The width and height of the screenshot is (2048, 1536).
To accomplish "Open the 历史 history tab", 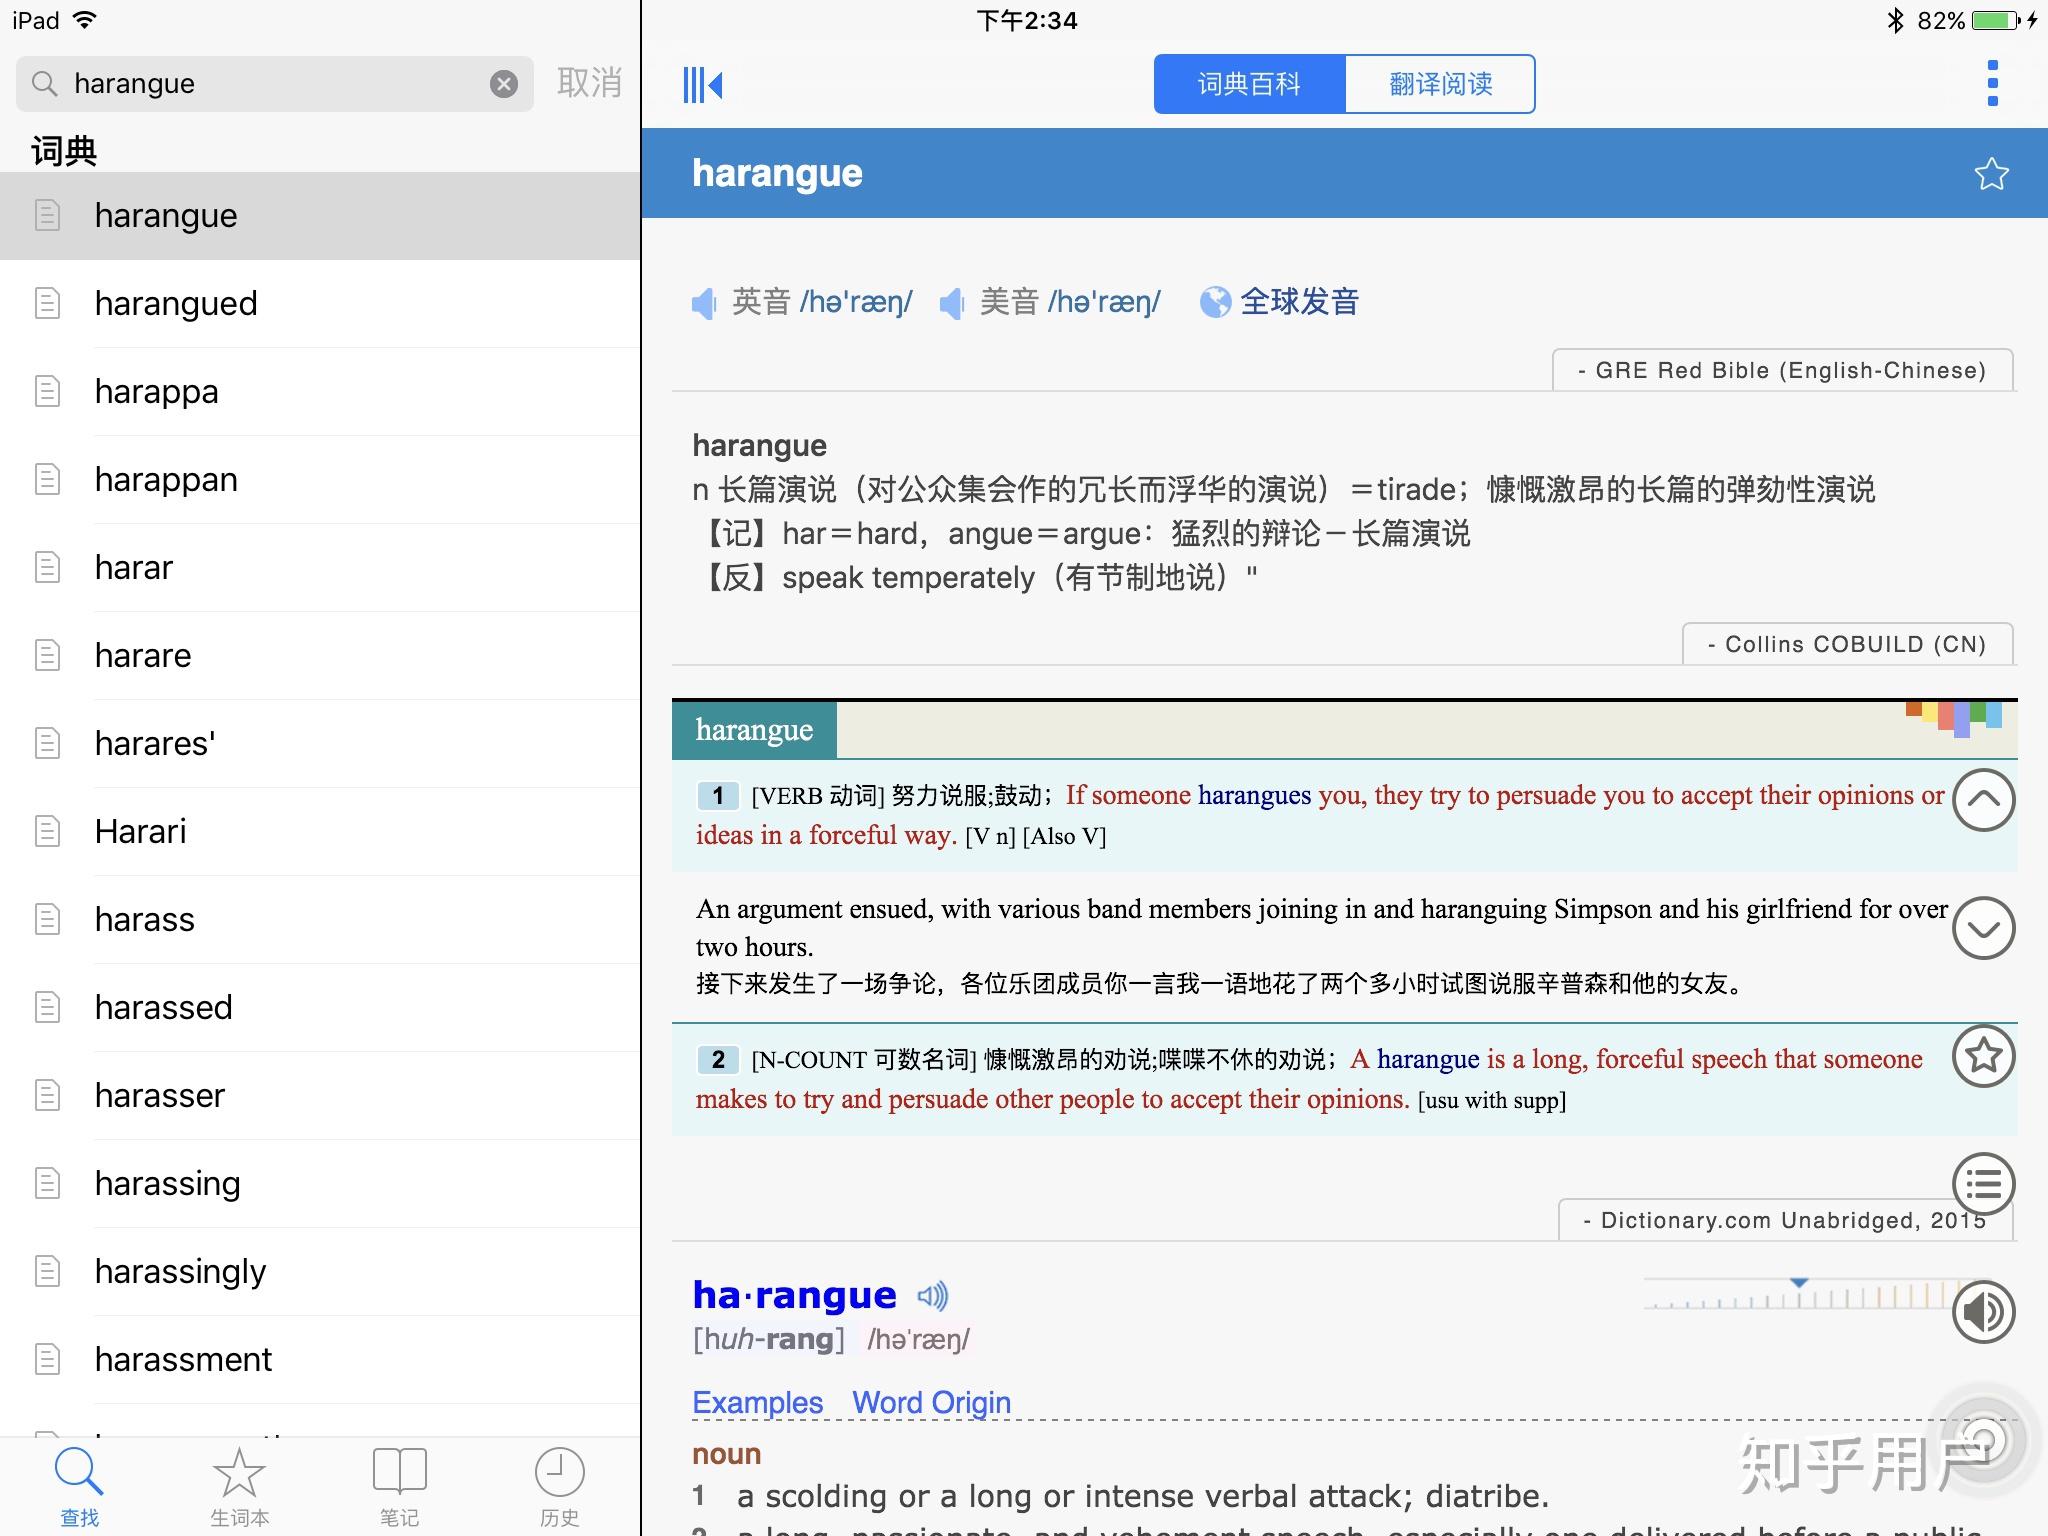I will (x=559, y=1487).
